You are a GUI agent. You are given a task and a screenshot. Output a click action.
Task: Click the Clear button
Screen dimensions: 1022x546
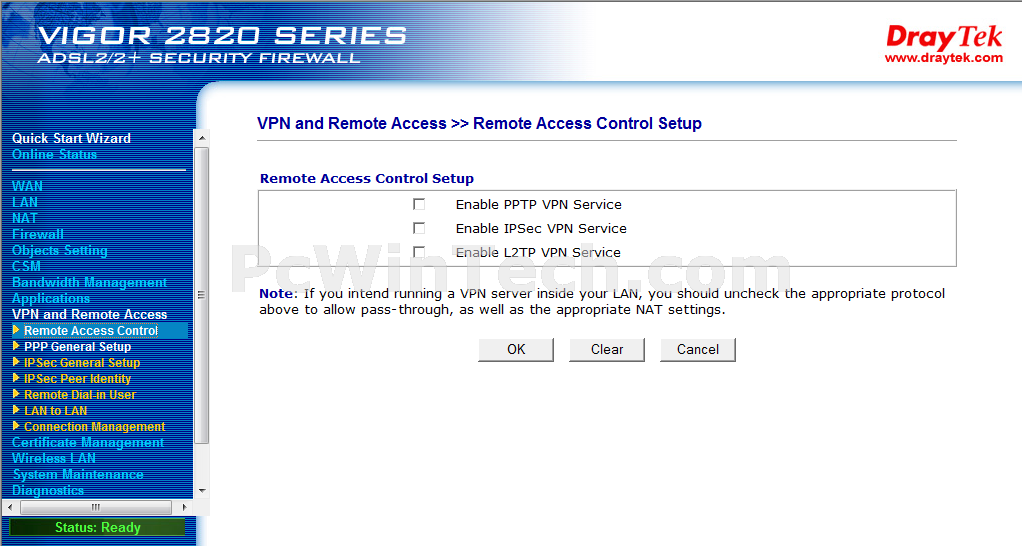point(607,349)
